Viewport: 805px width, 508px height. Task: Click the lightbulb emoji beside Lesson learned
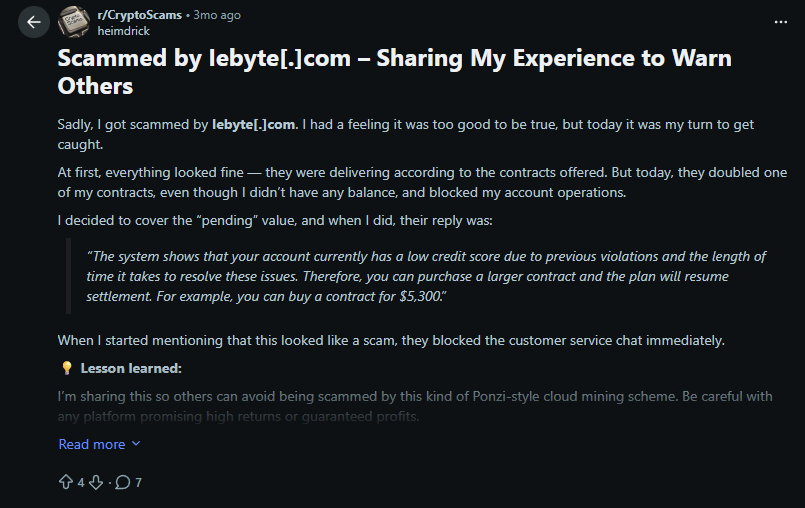pyautogui.click(x=66, y=369)
